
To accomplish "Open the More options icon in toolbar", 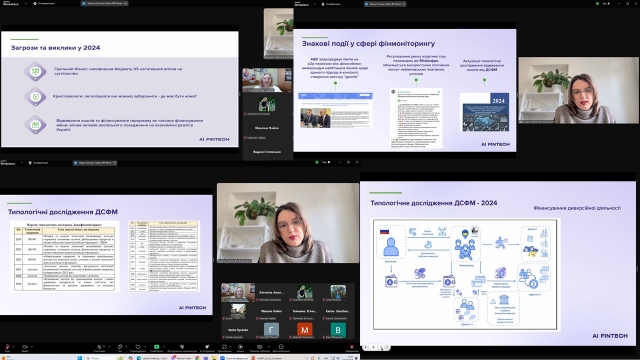I will 281,347.
